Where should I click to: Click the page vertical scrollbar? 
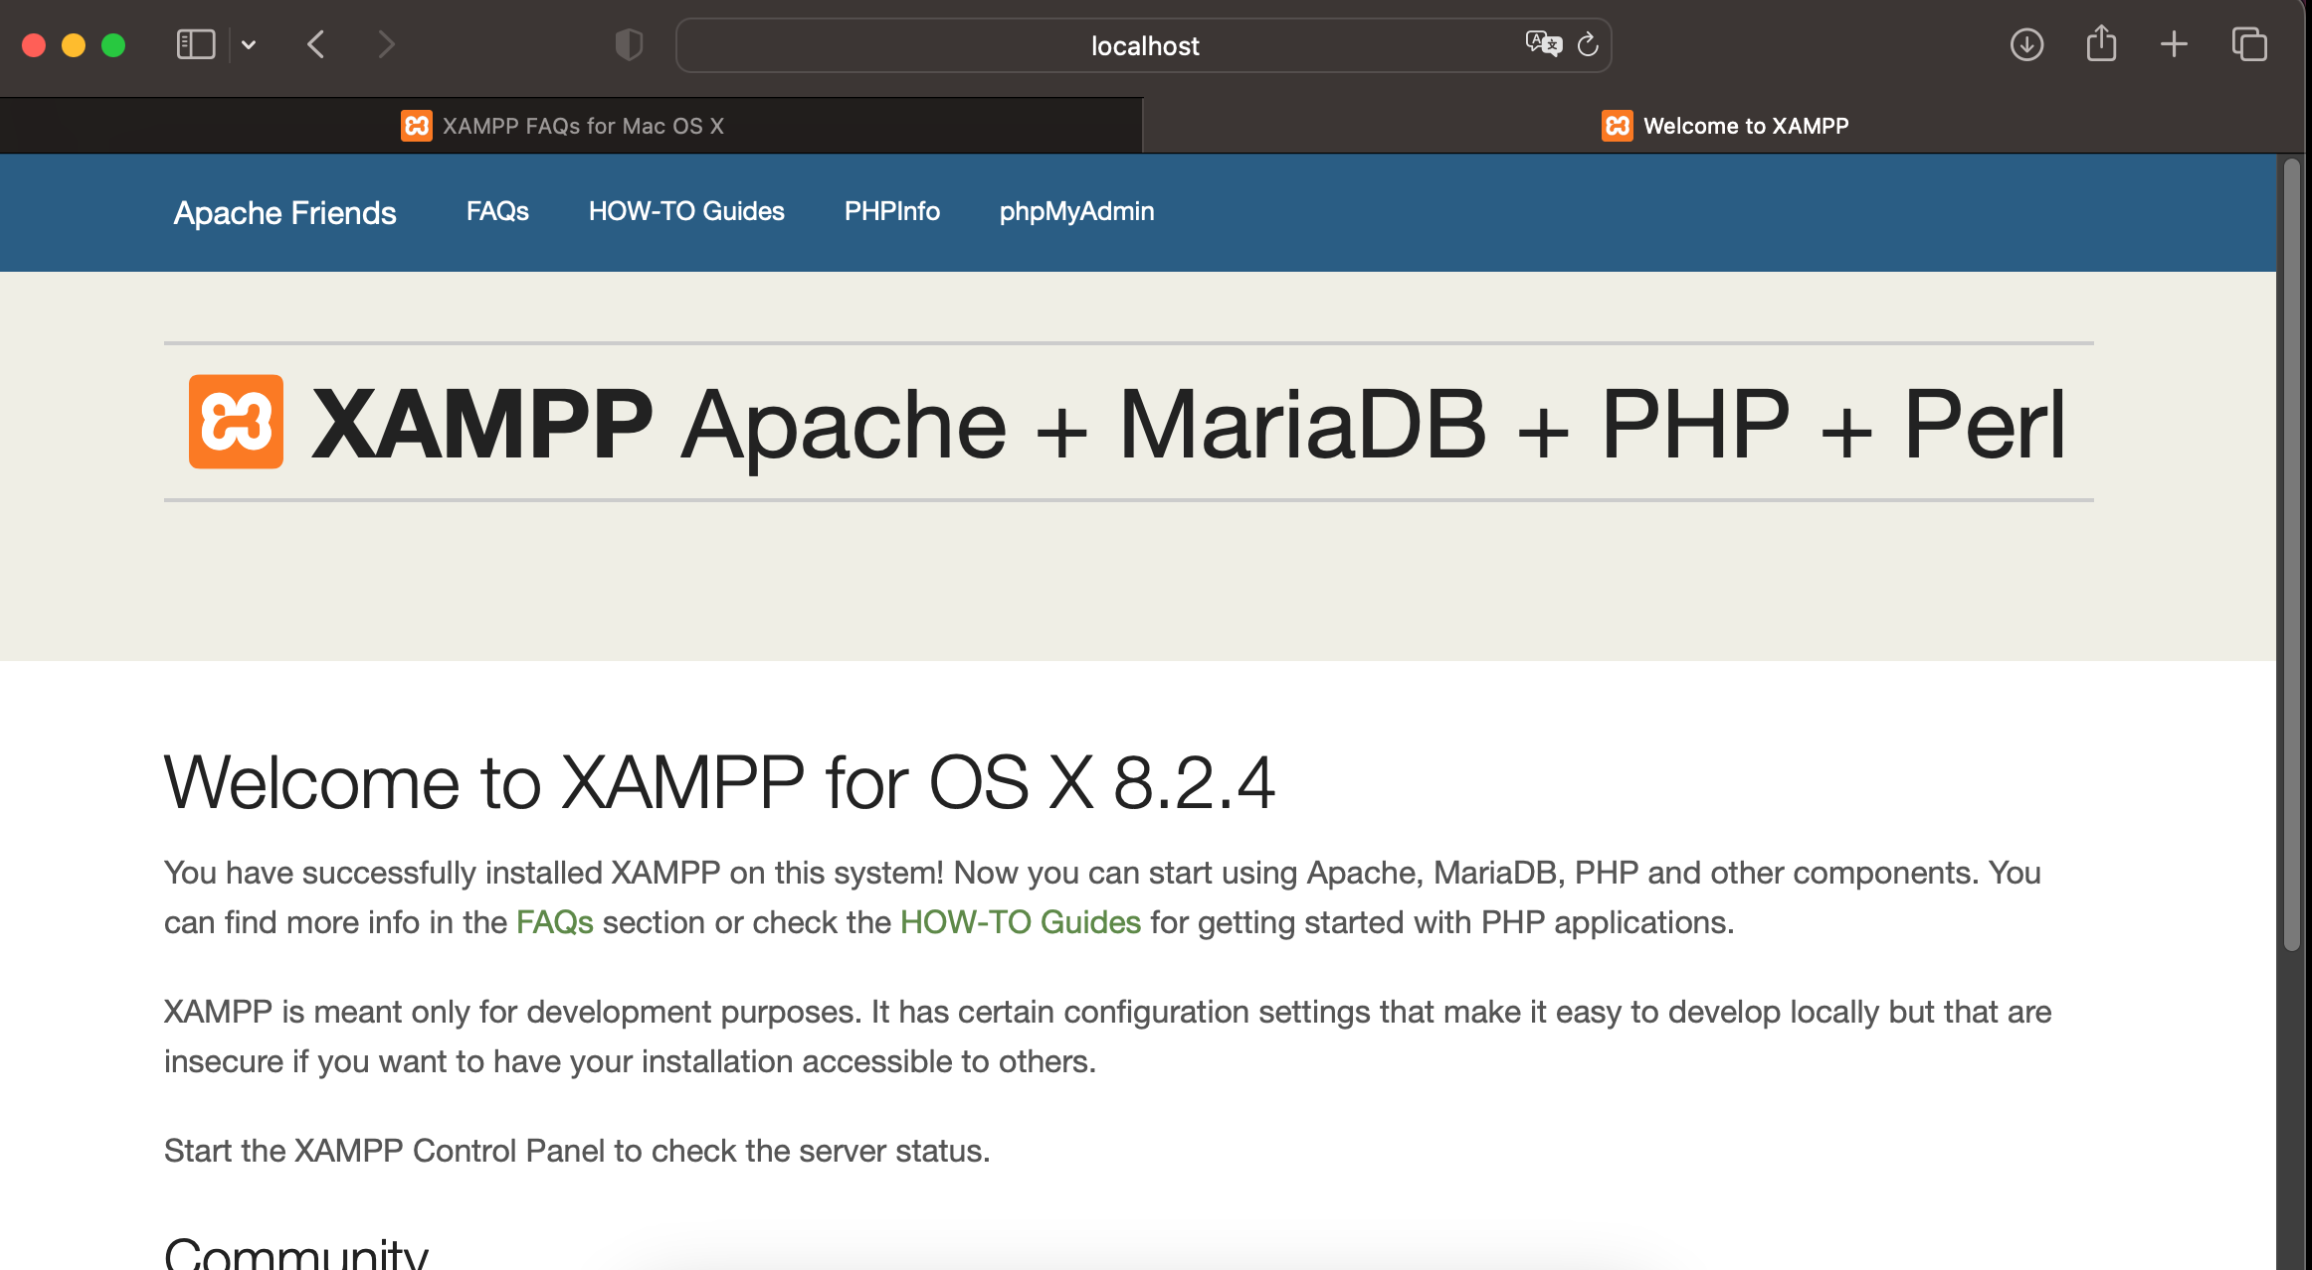point(2292,555)
